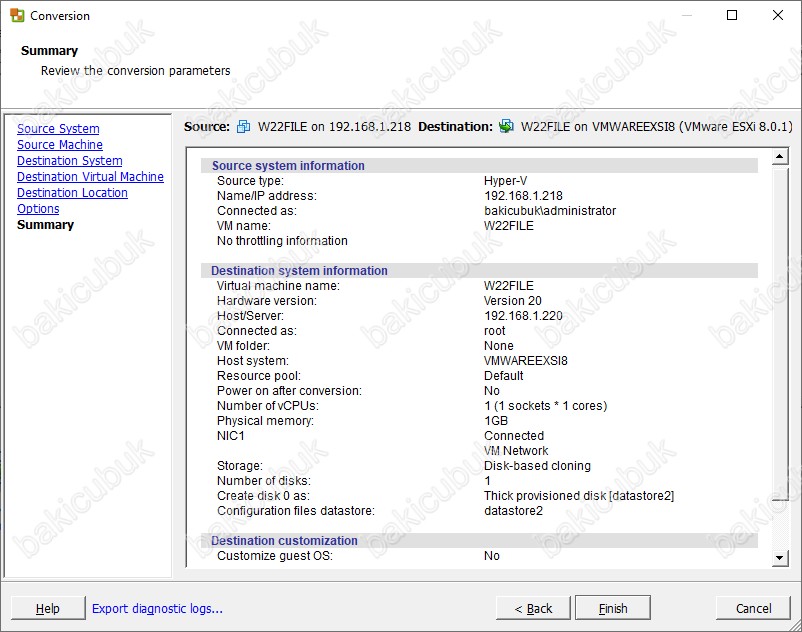Click the Customize guest OS label
Viewport: 802px width, 632px height.
[275, 556]
